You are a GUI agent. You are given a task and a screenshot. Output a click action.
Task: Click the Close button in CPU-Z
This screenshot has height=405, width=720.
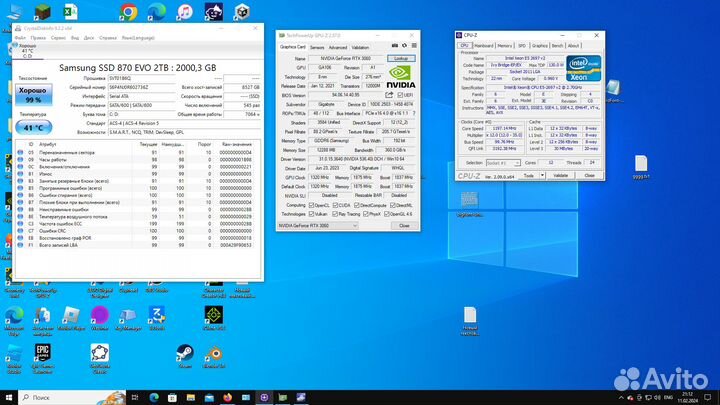[x=589, y=175]
